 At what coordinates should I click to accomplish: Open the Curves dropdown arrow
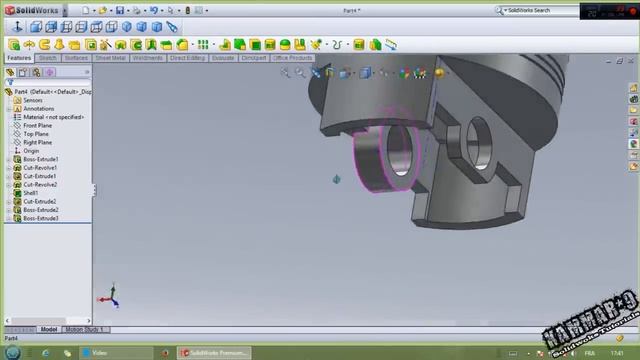click(348, 45)
